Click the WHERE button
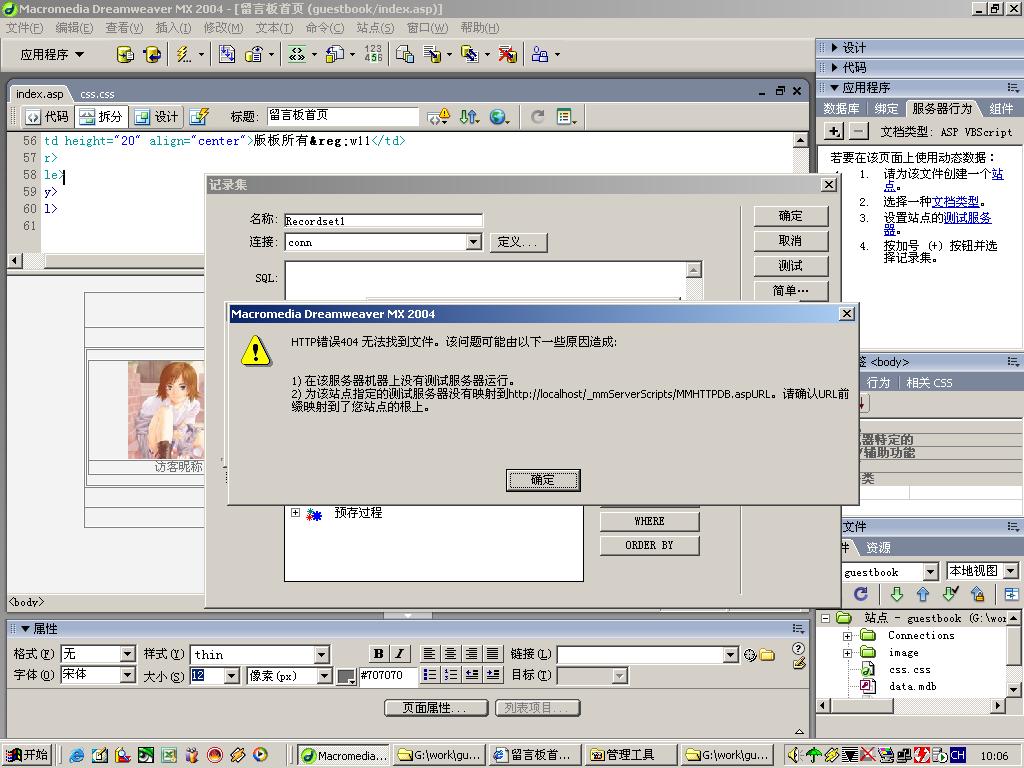Screen dimensions: 1024x768 (649, 521)
